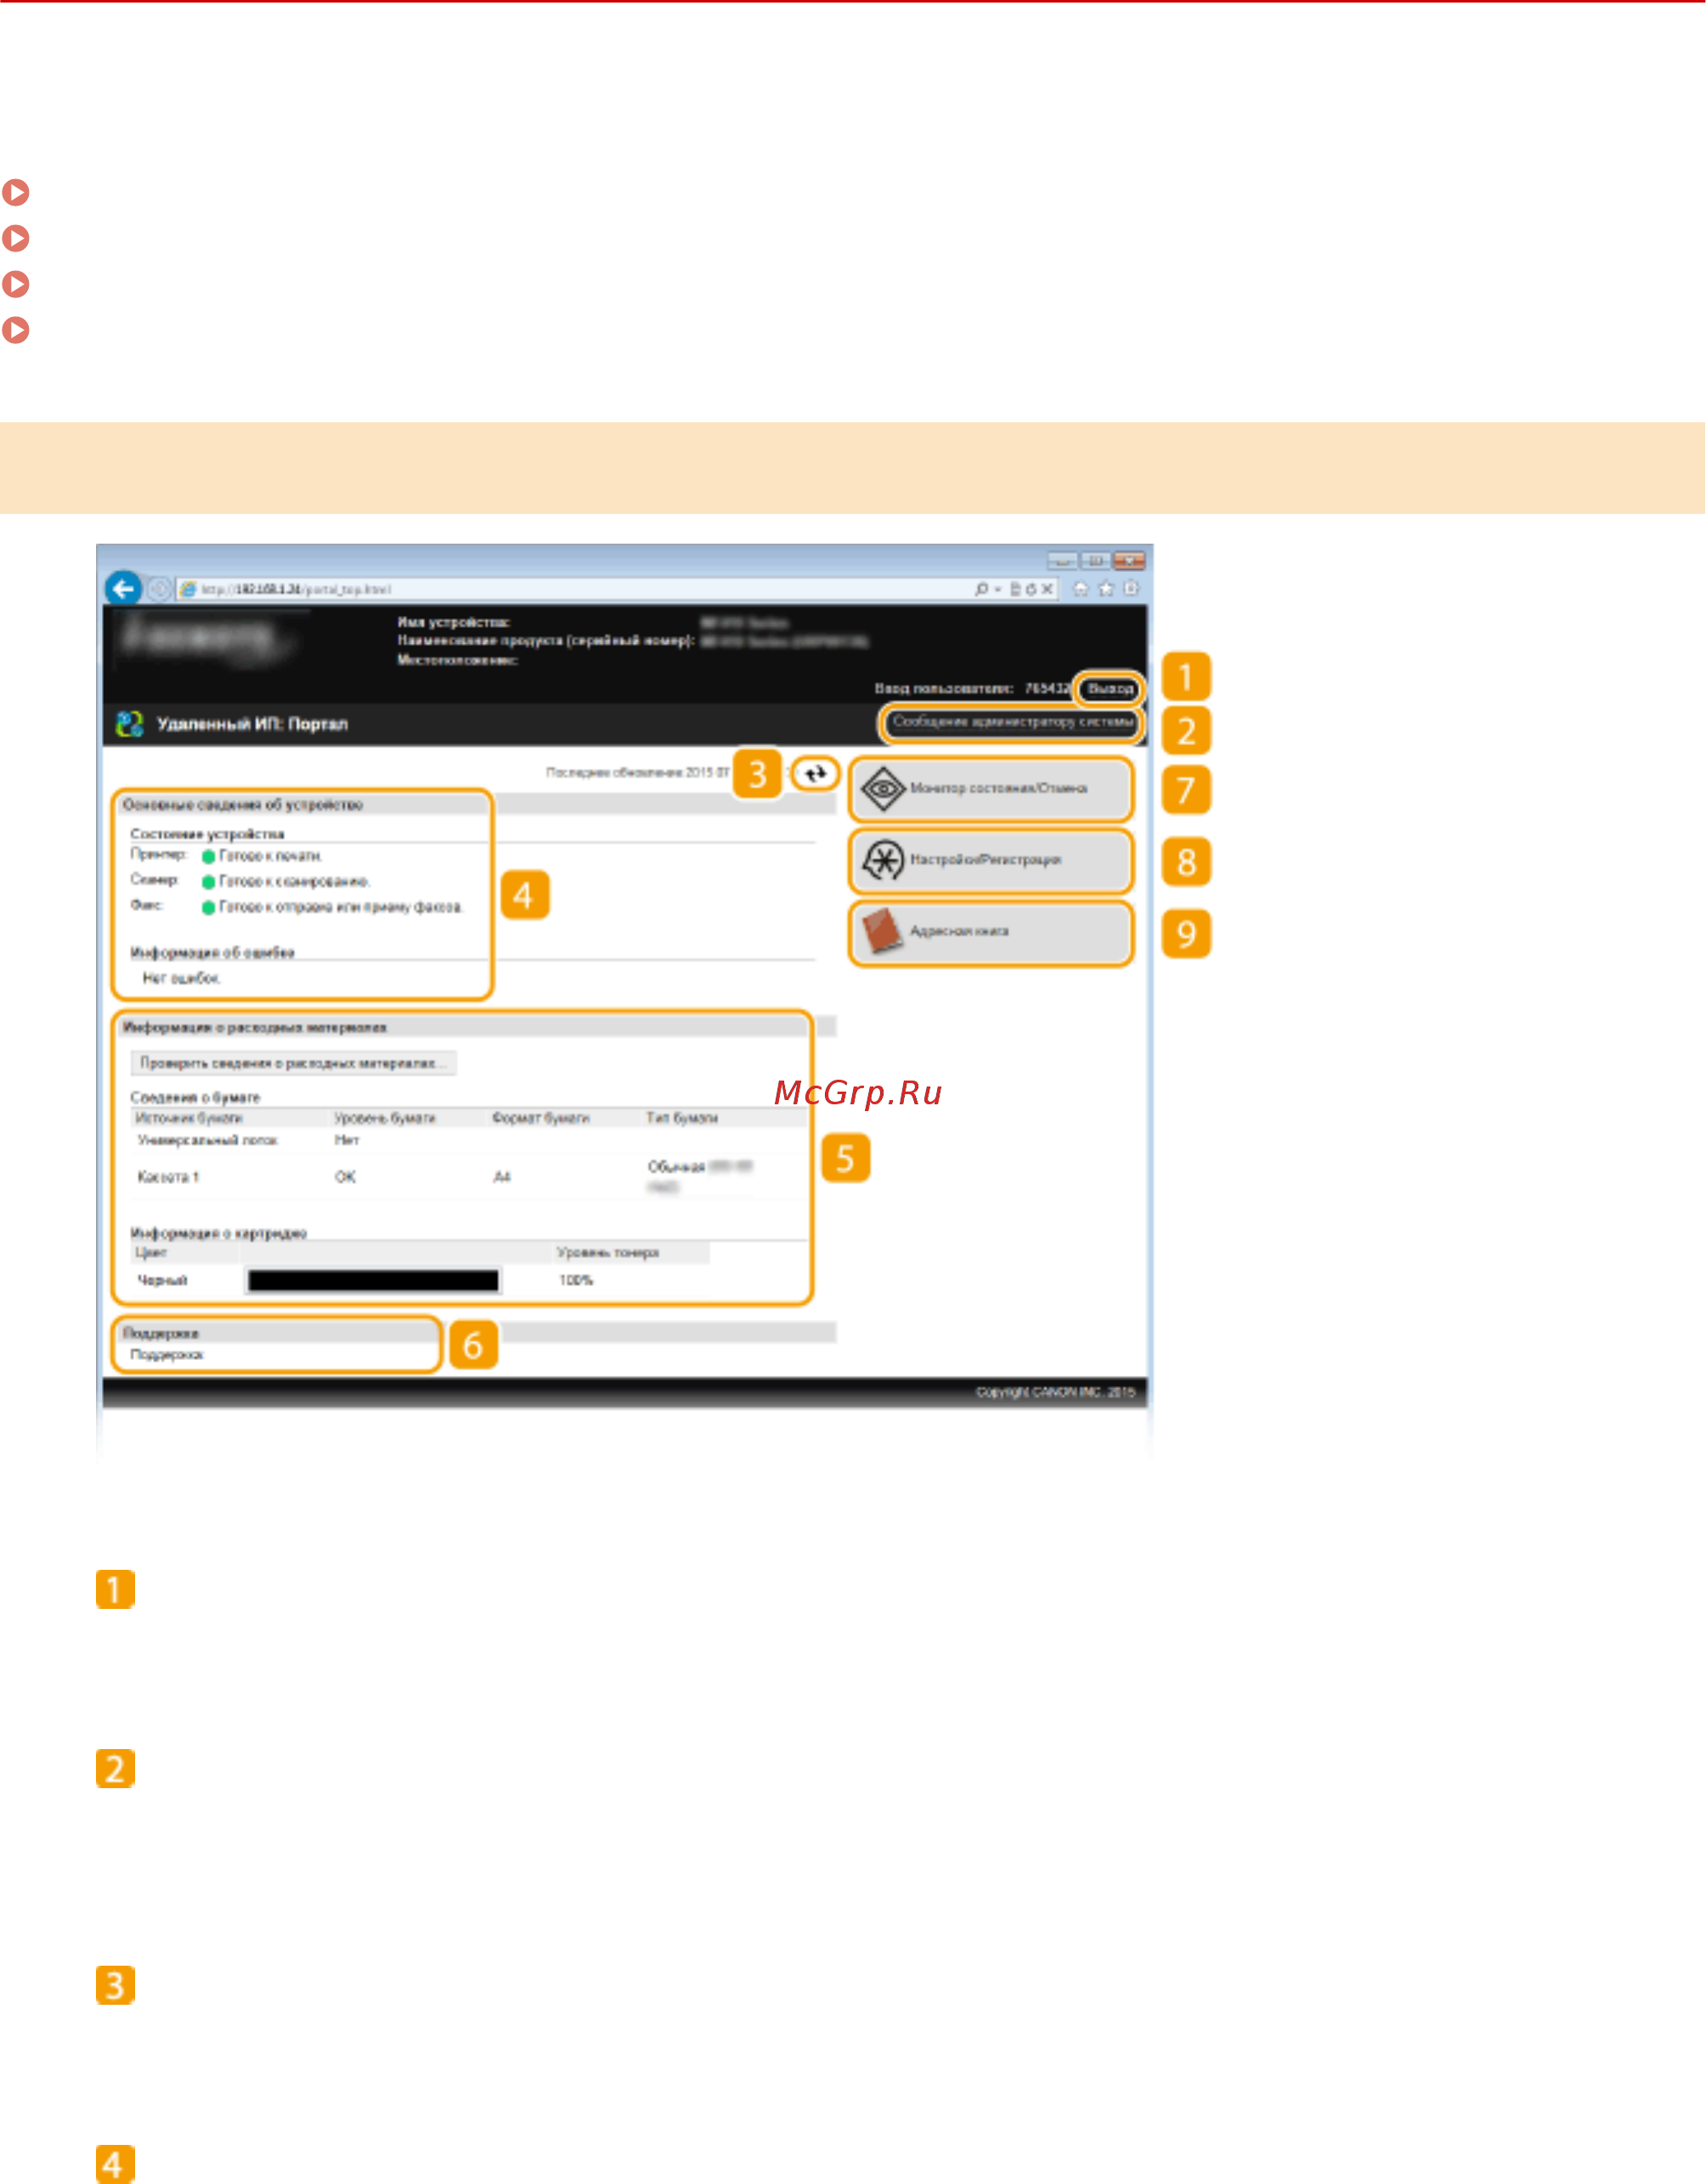Click the address bar search magnifier icon
The width and height of the screenshot is (1706, 2184).
pyautogui.click(x=981, y=590)
